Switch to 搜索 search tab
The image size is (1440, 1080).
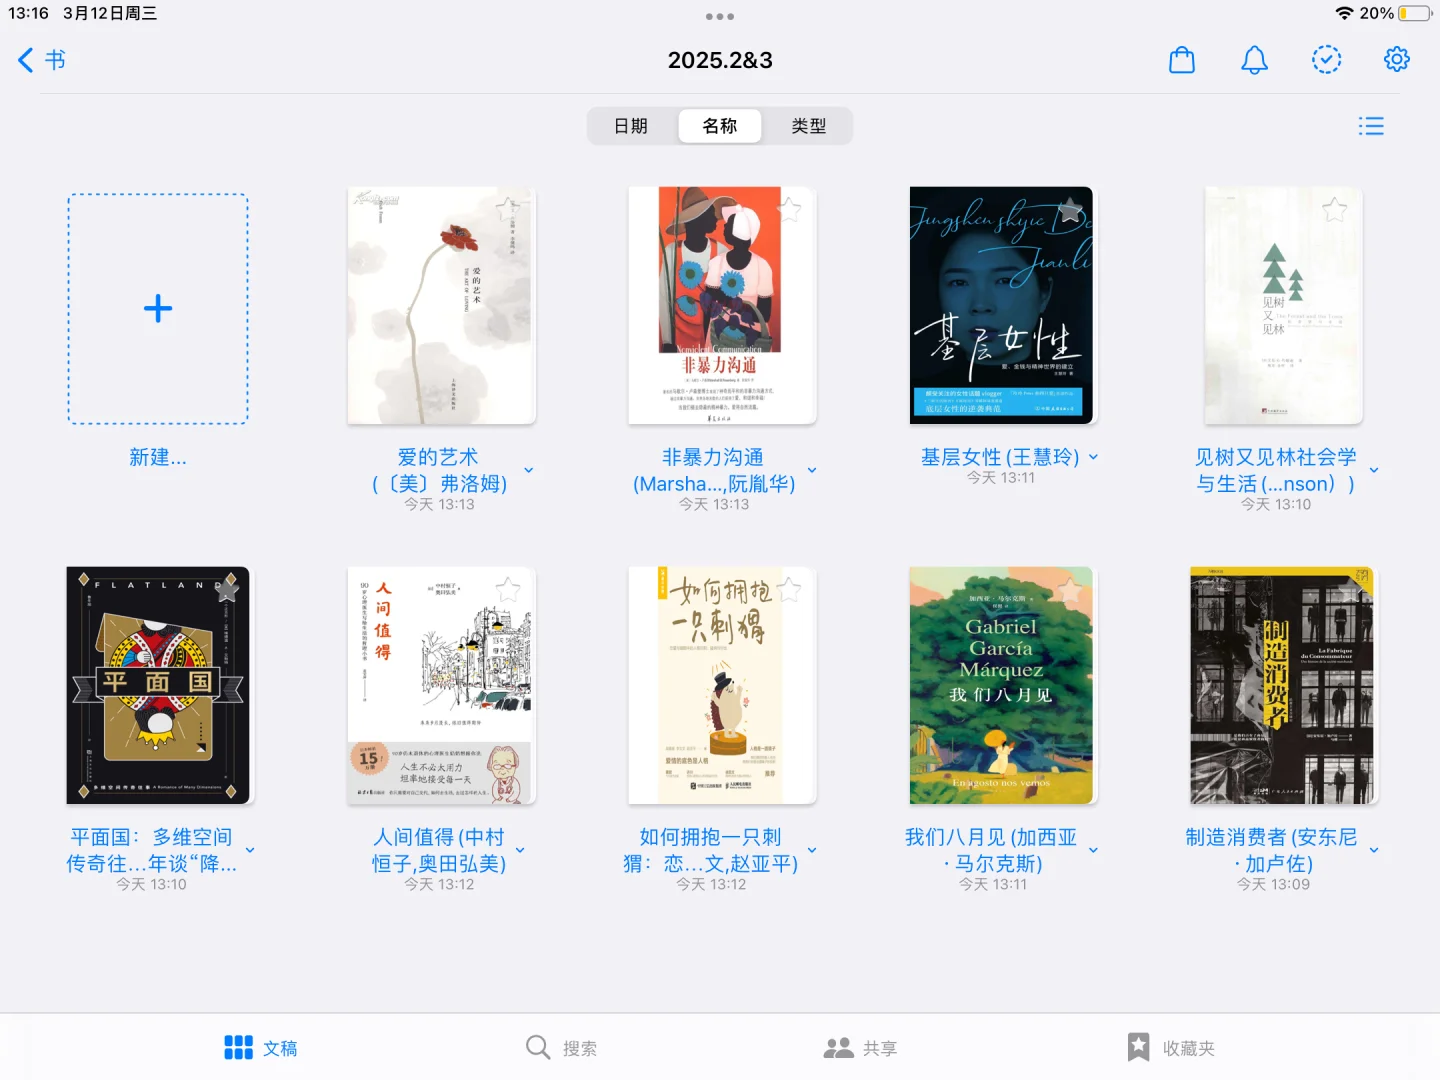tap(562, 1047)
